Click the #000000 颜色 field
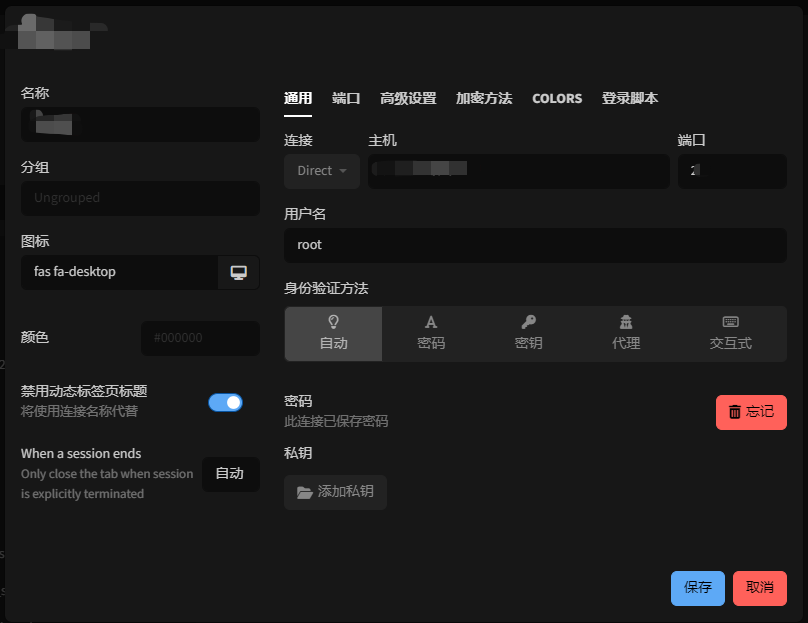This screenshot has width=808, height=623. click(200, 338)
